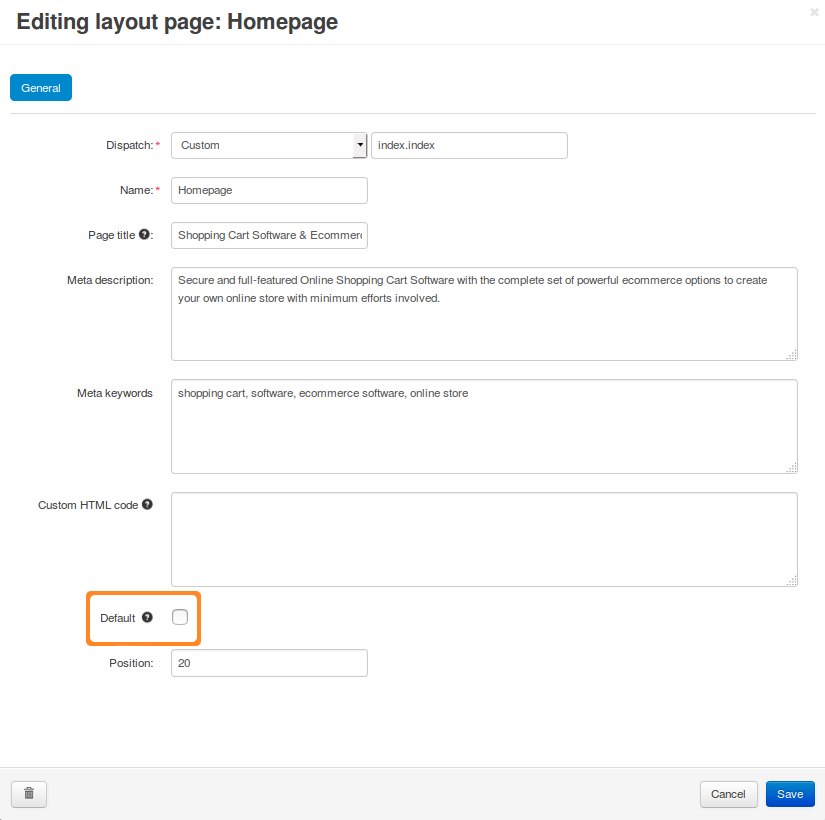Click into the Page title input field
The width and height of the screenshot is (825, 820).
point(269,235)
